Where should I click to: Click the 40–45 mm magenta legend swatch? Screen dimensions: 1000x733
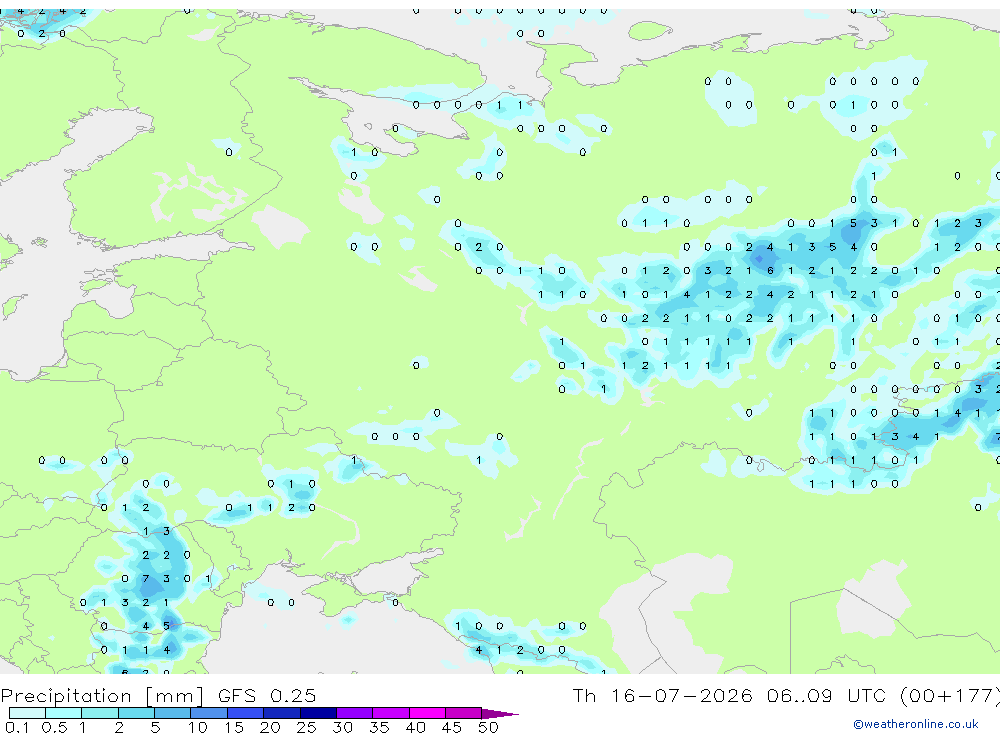coord(427,713)
